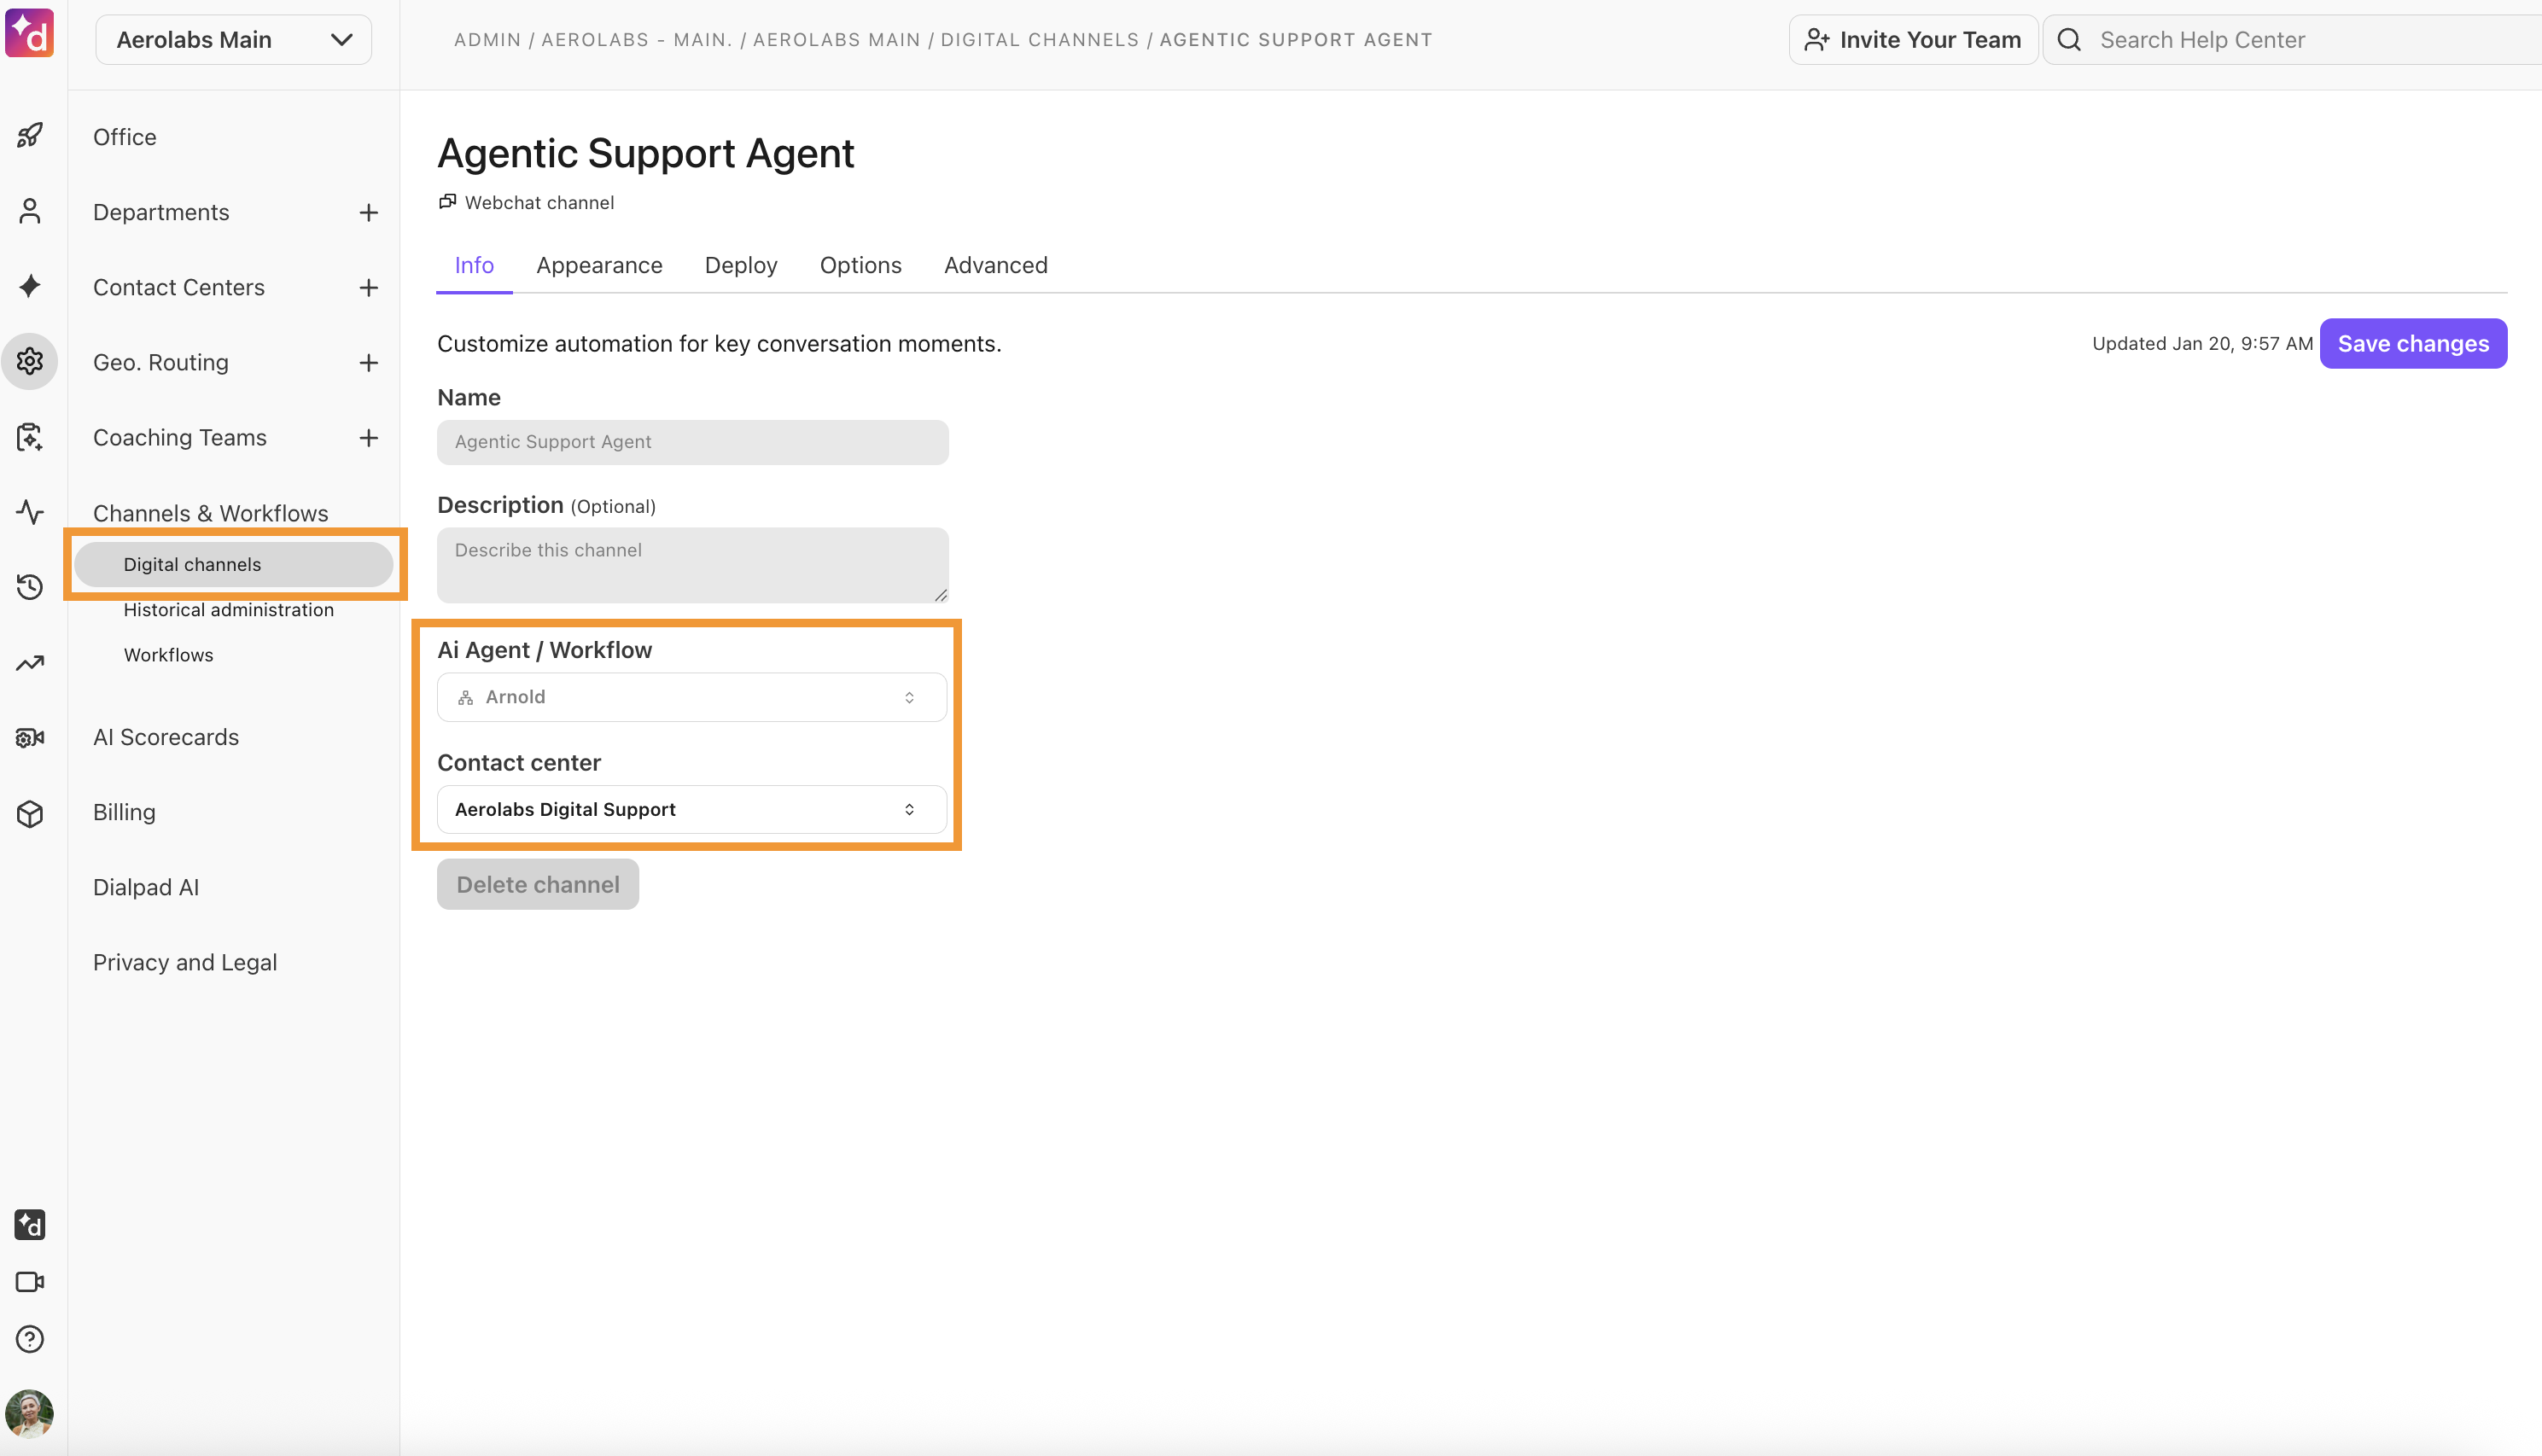Select Historical administration in sidebar
2542x1456 pixels.
pos(229,610)
